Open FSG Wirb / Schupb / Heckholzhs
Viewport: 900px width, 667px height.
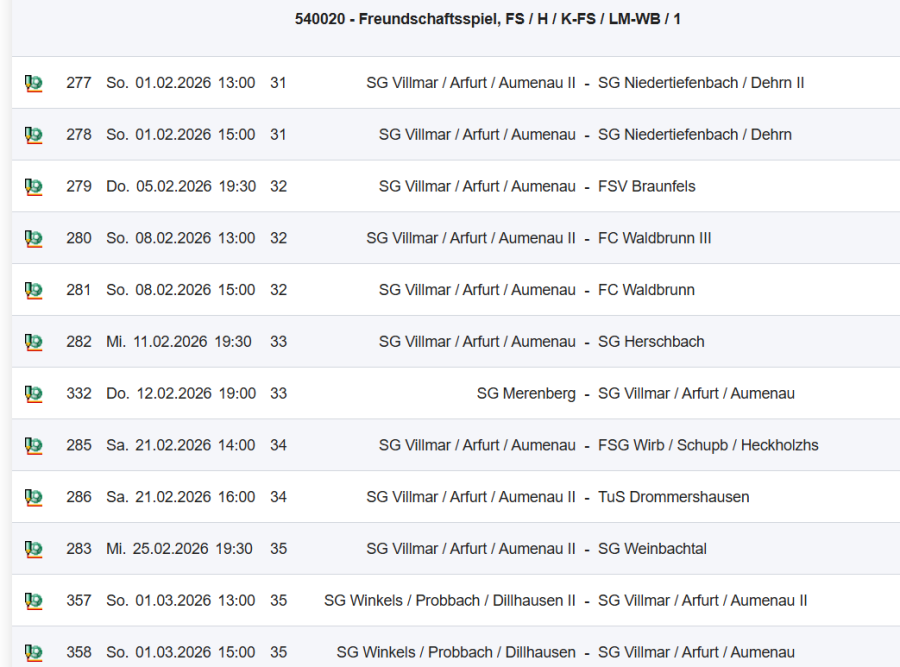click(x=708, y=446)
